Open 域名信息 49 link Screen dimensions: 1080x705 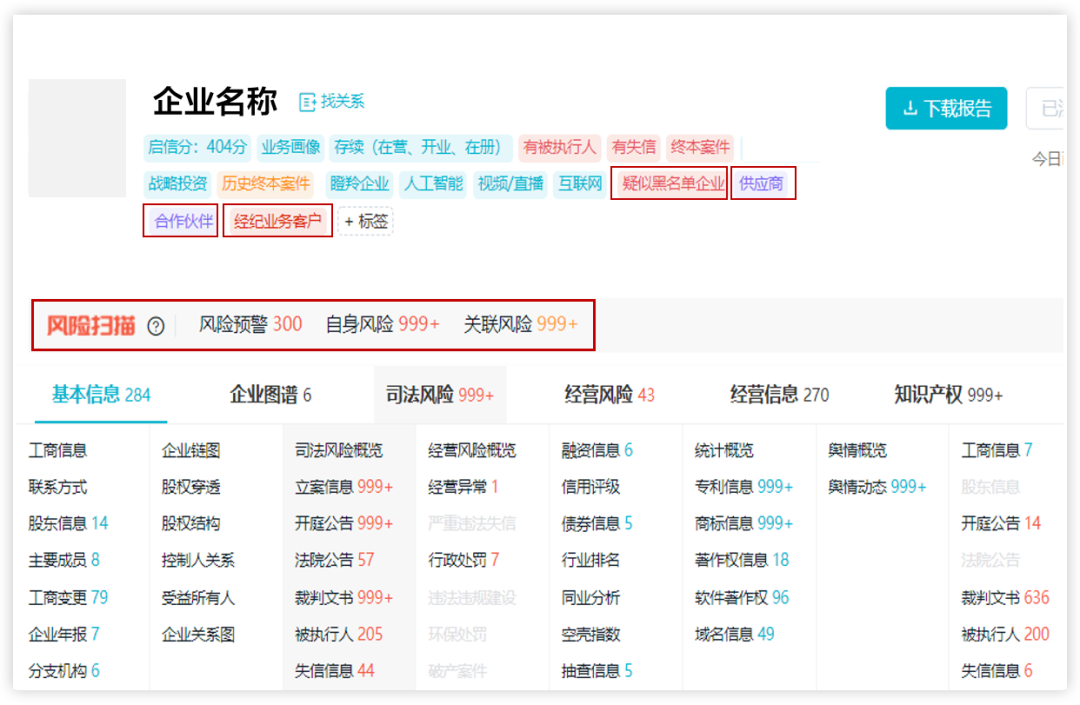pyautogui.click(x=734, y=633)
